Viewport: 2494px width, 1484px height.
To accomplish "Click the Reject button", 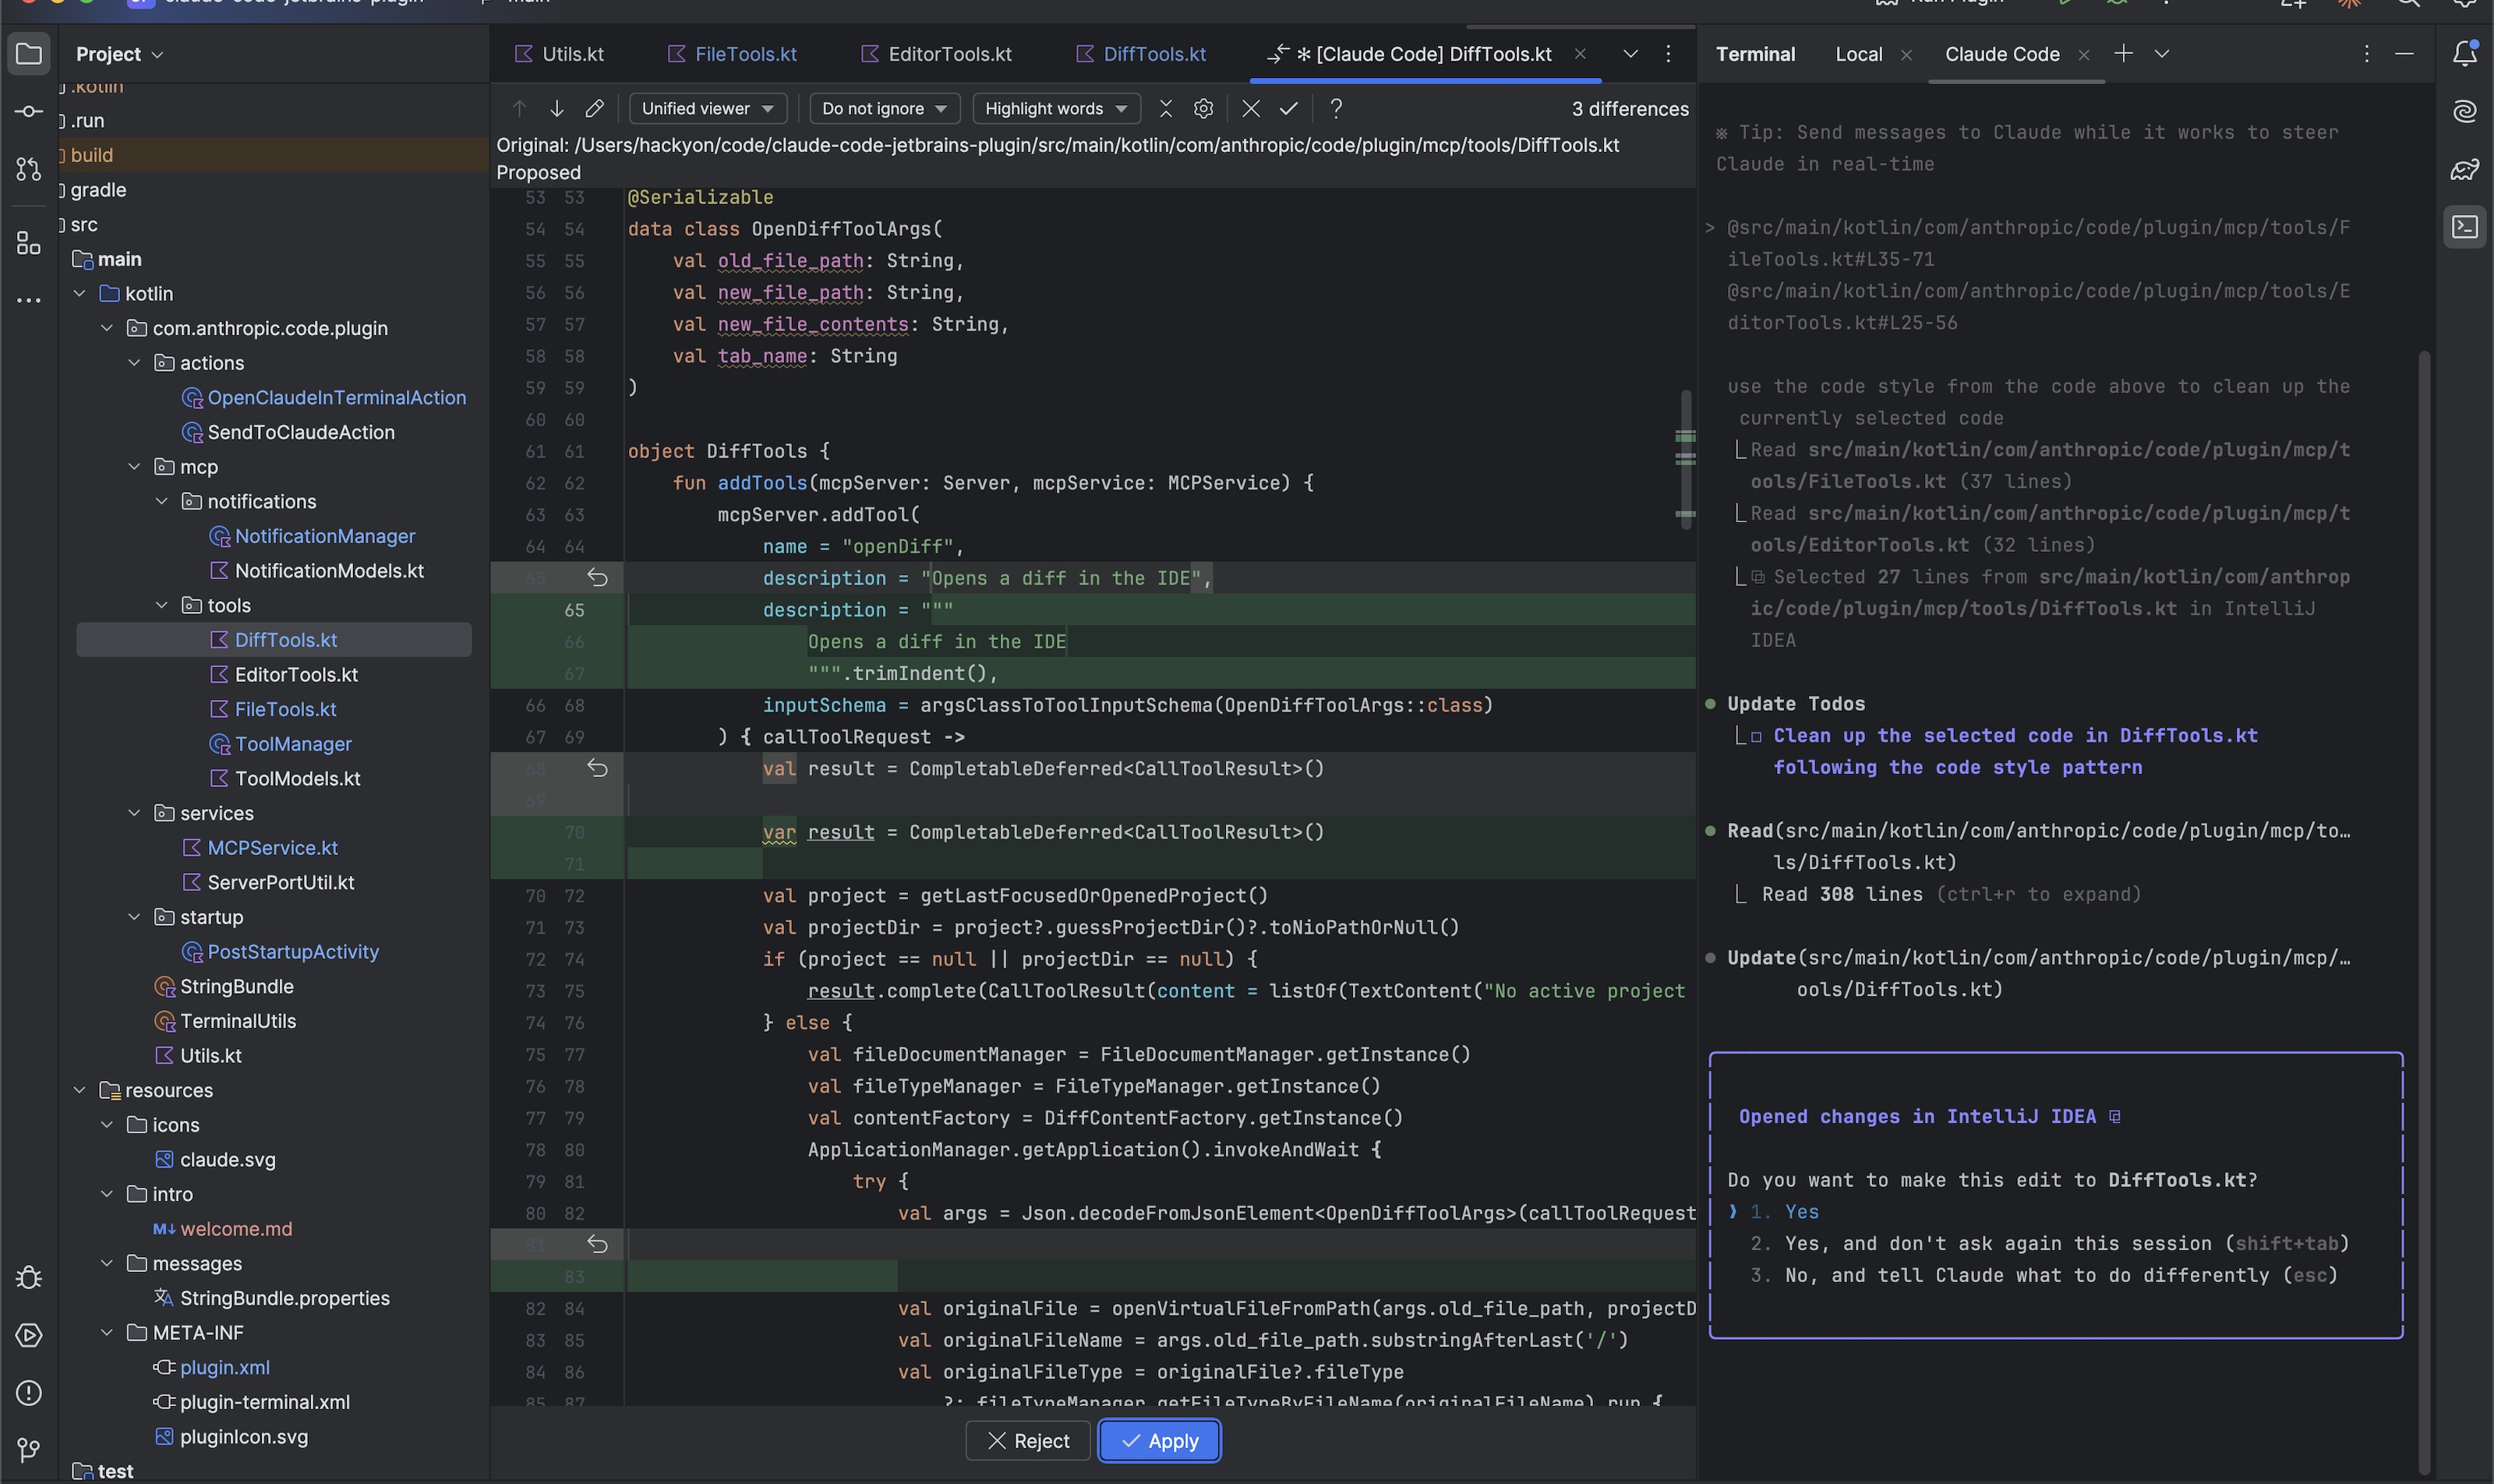I will click(x=1028, y=1441).
